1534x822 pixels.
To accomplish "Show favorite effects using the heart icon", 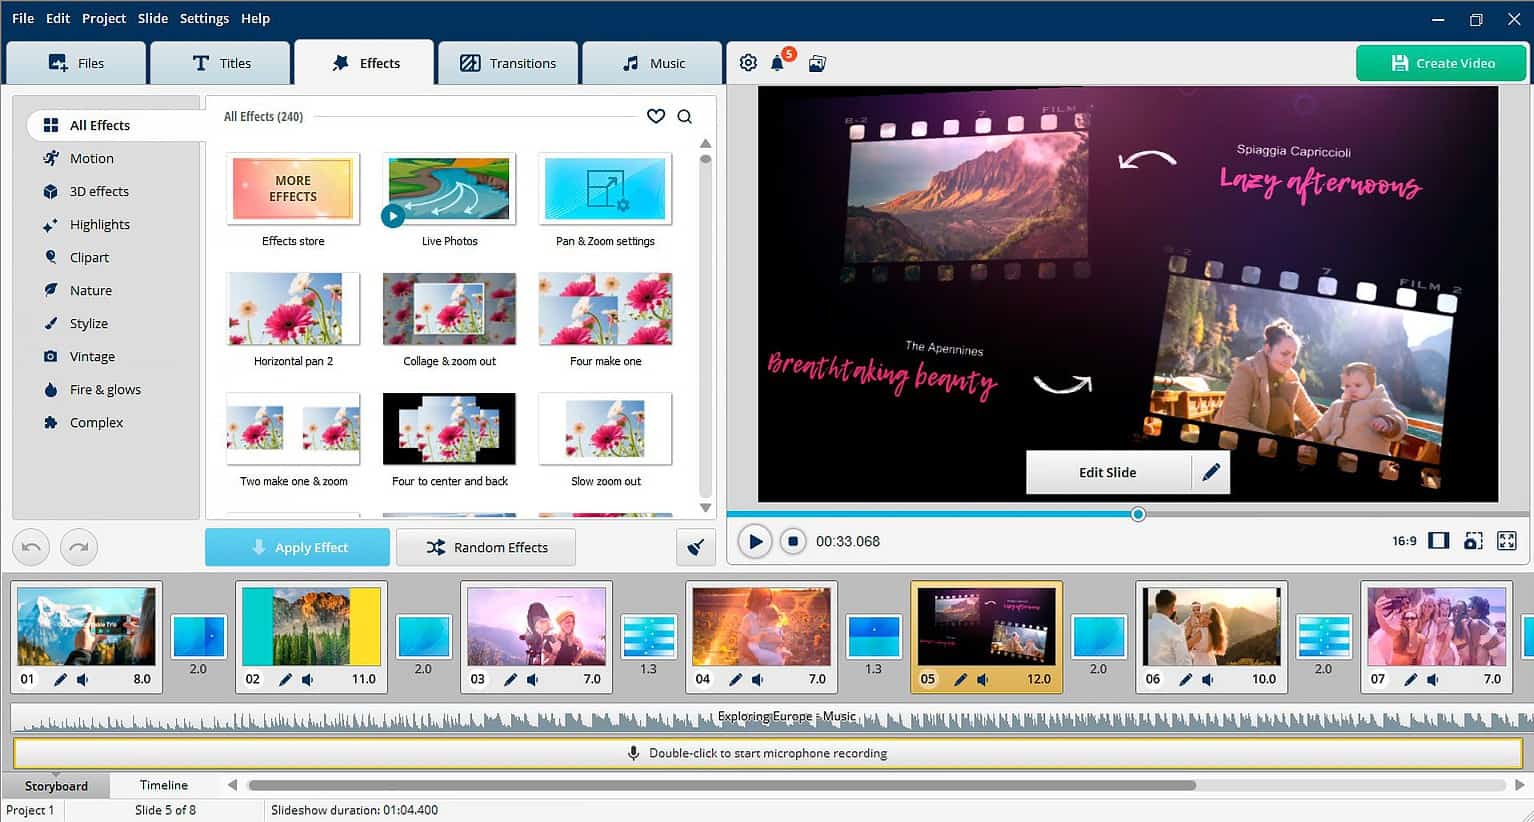I will pyautogui.click(x=656, y=116).
